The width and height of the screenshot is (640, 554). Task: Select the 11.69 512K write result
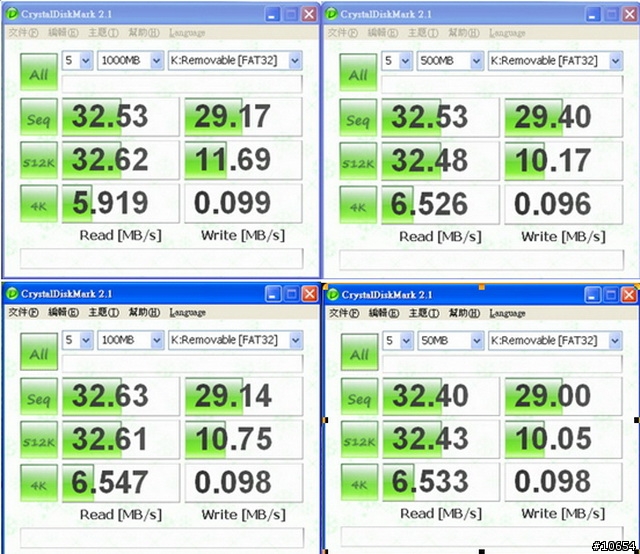tap(244, 160)
